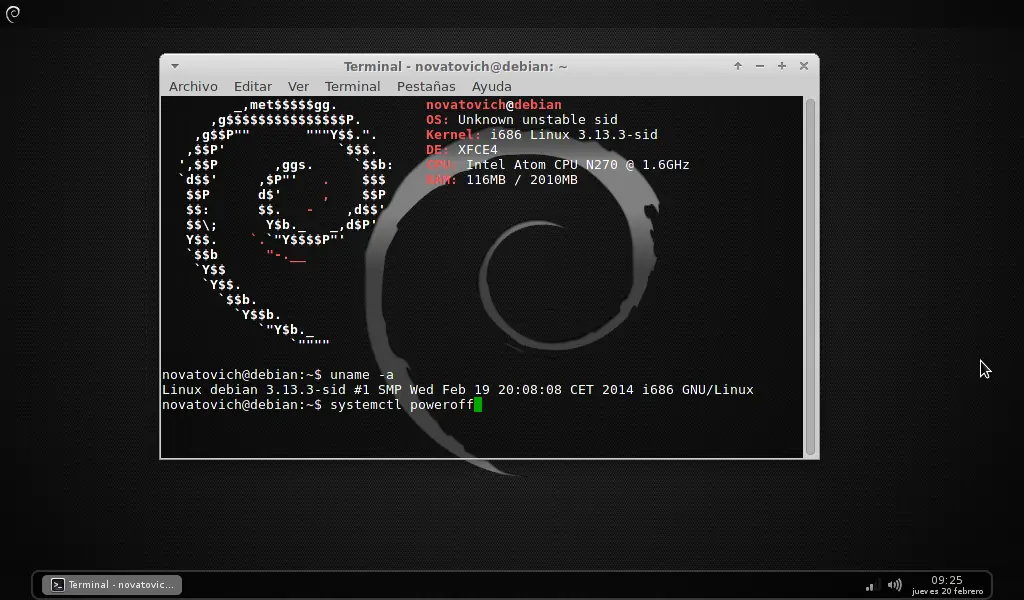Click the '116MB / 2010MB' RAM value

point(522,180)
